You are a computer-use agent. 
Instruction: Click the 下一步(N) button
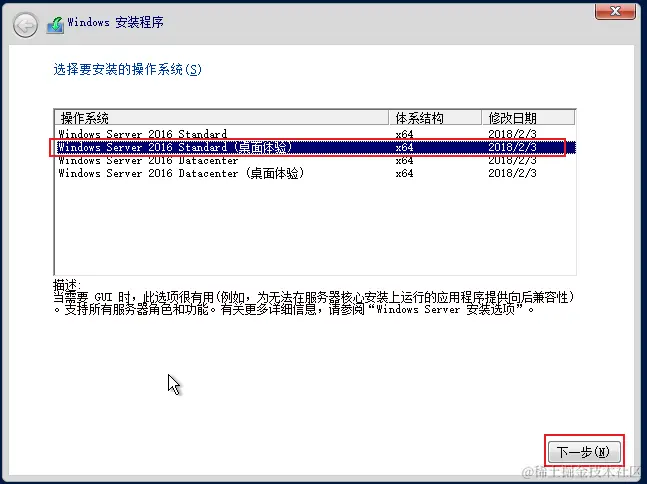[584, 452]
